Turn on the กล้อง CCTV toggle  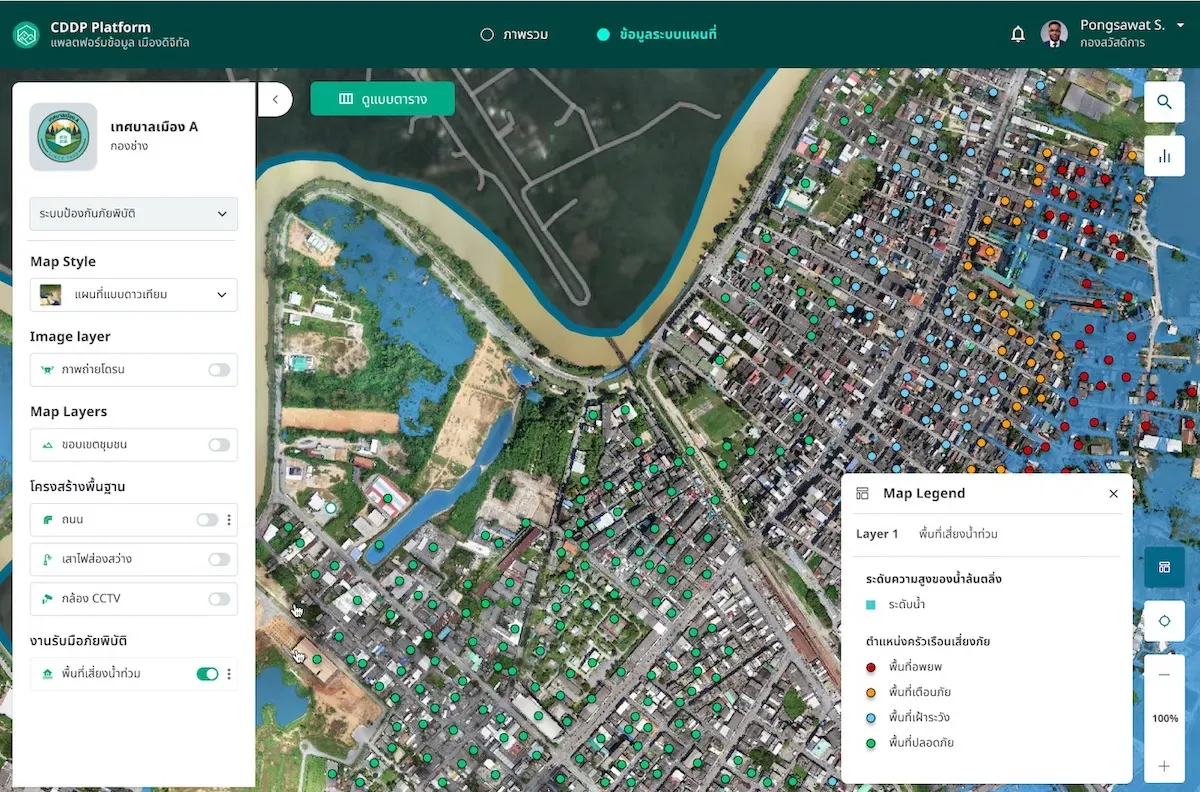219,599
